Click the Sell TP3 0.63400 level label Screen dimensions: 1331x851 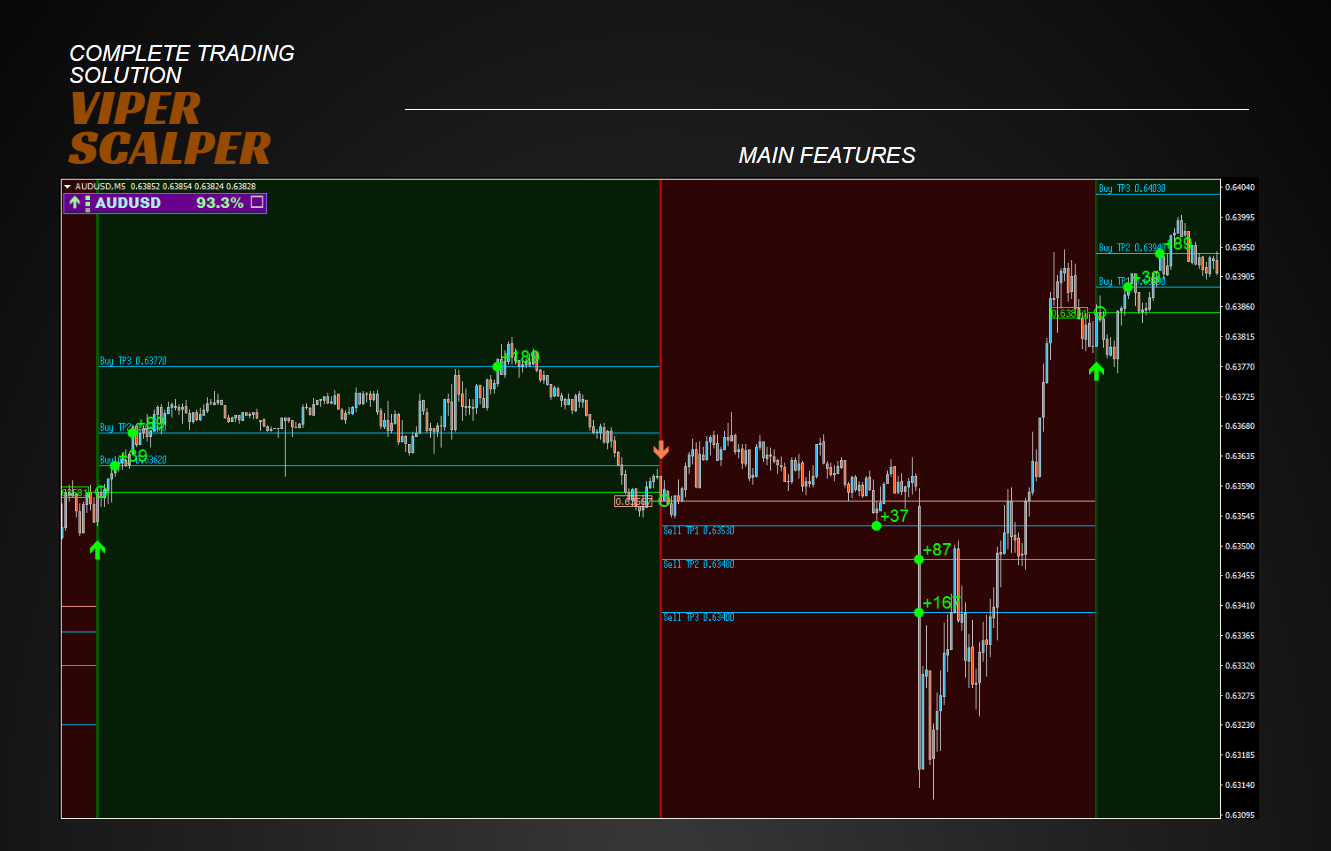click(698, 618)
